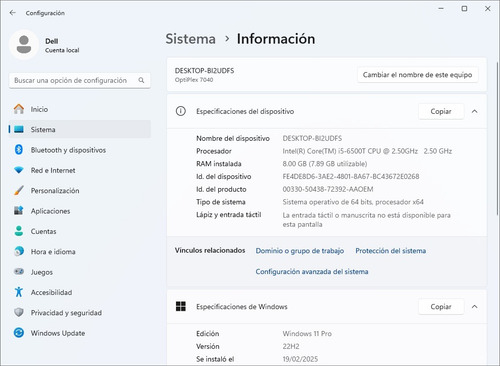This screenshot has width=500, height=366.
Task: Open Aplicaciones settings
Action: point(80,211)
